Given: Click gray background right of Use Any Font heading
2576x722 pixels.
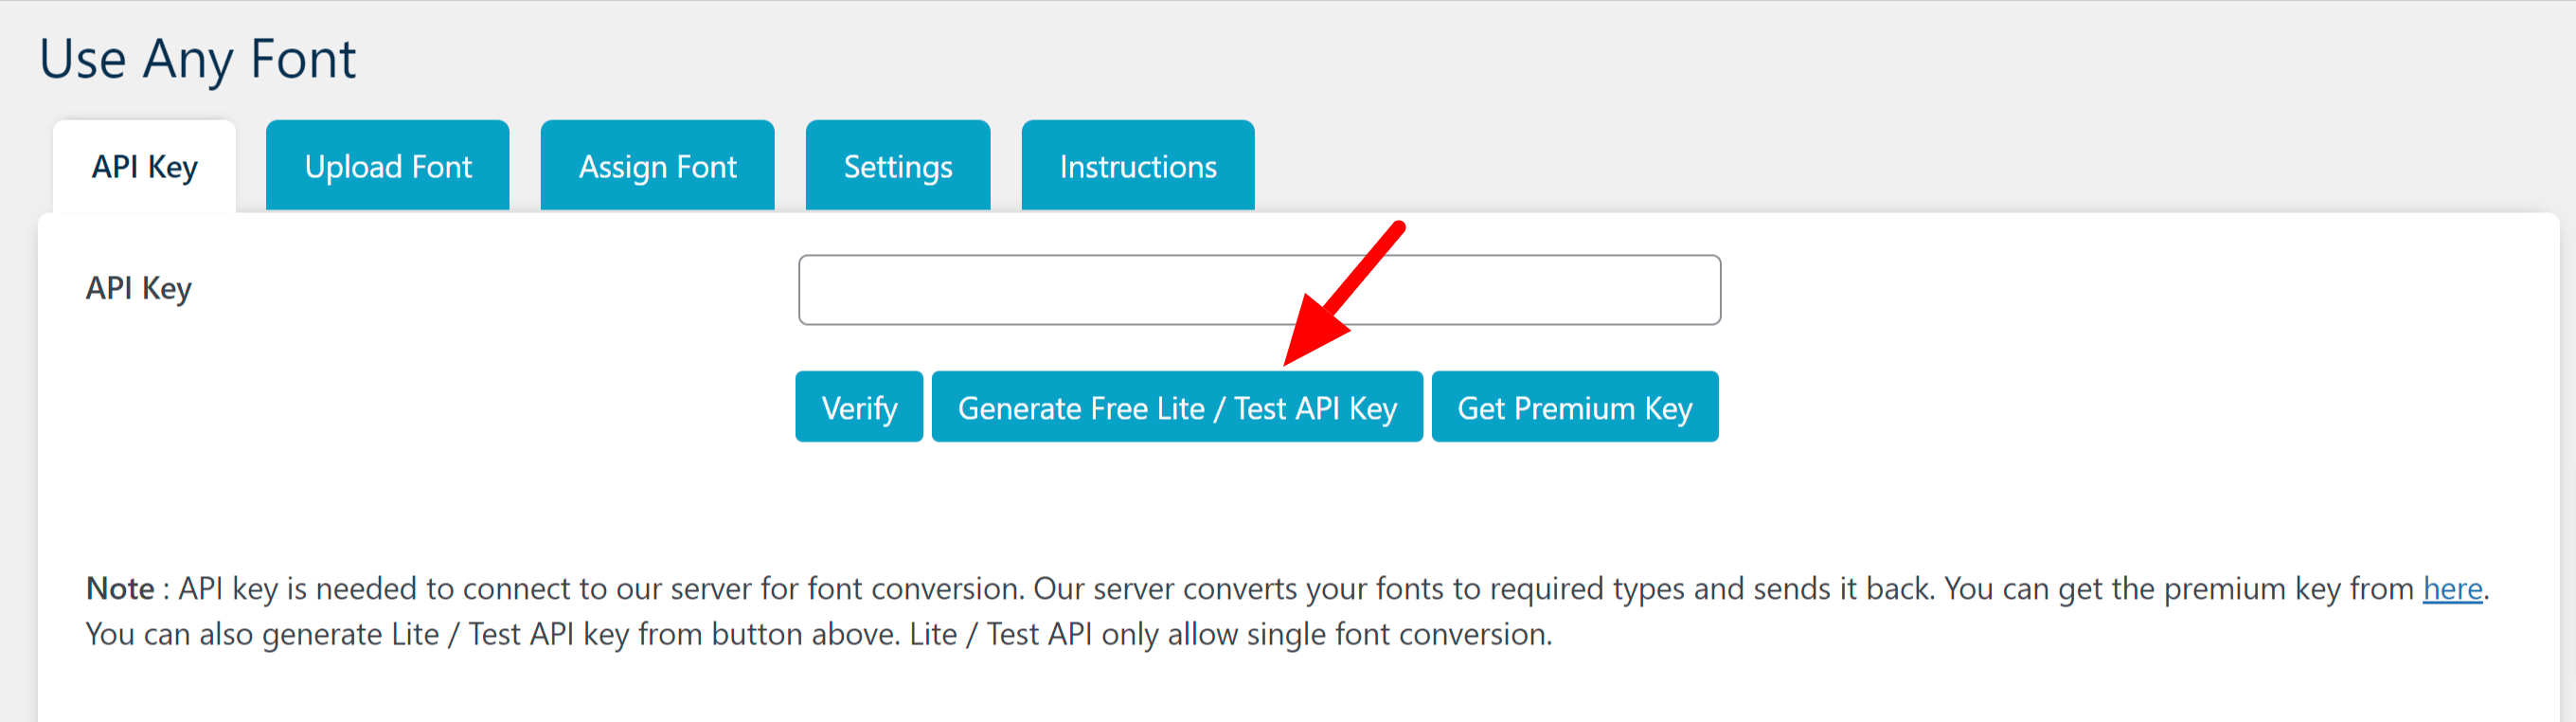Looking at the screenshot, I should coord(1400,60).
